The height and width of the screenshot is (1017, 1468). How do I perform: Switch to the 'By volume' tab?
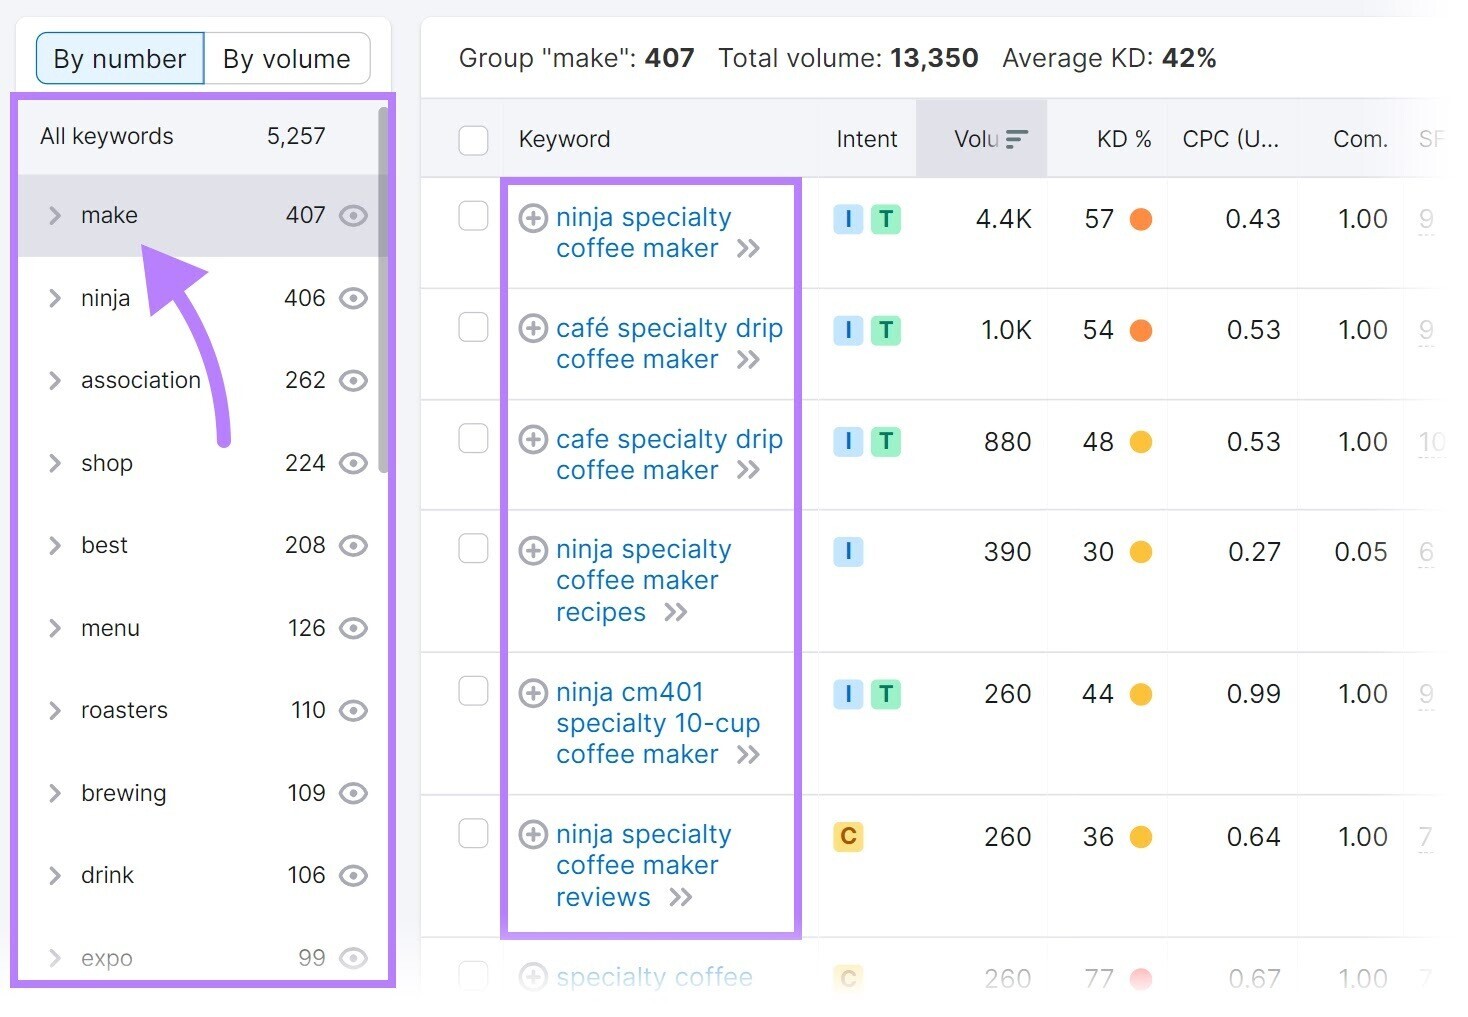click(x=287, y=58)
